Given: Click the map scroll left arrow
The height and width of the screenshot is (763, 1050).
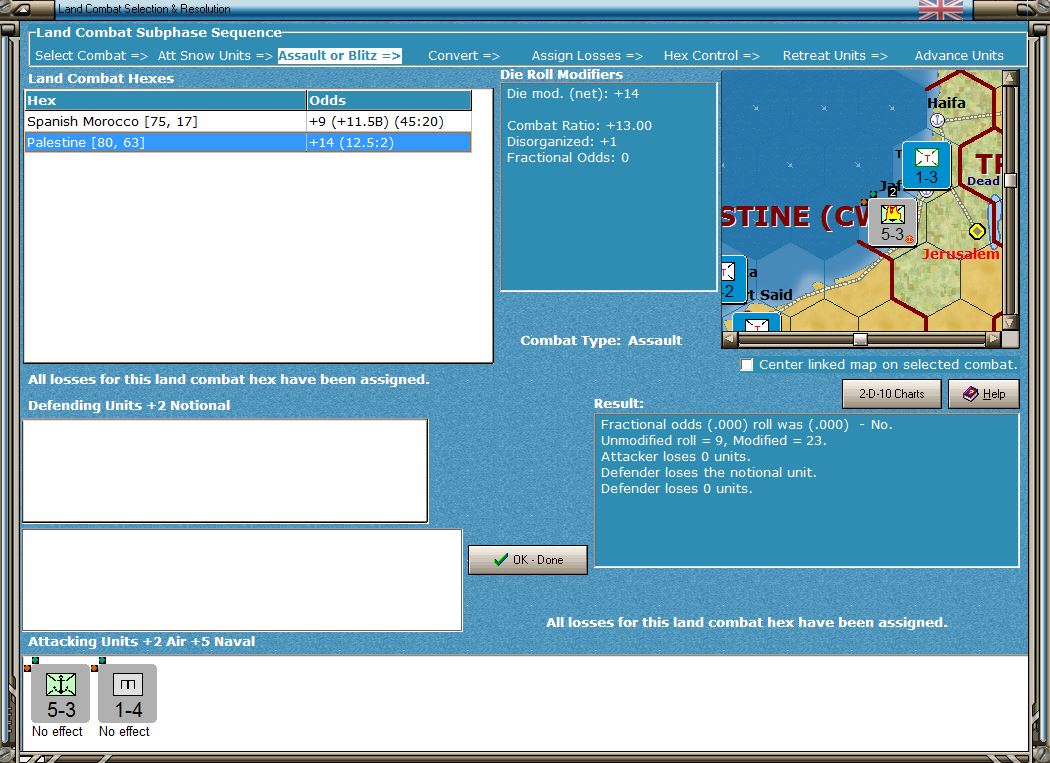Looking at the screenshot, I should (730, 340).
